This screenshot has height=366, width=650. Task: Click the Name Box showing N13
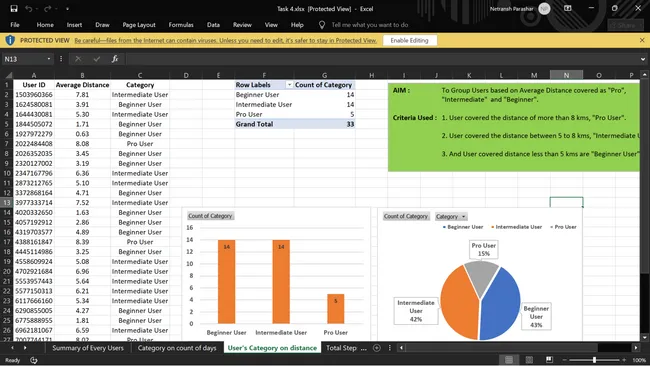pyautogui.click(x=24, y=59)
